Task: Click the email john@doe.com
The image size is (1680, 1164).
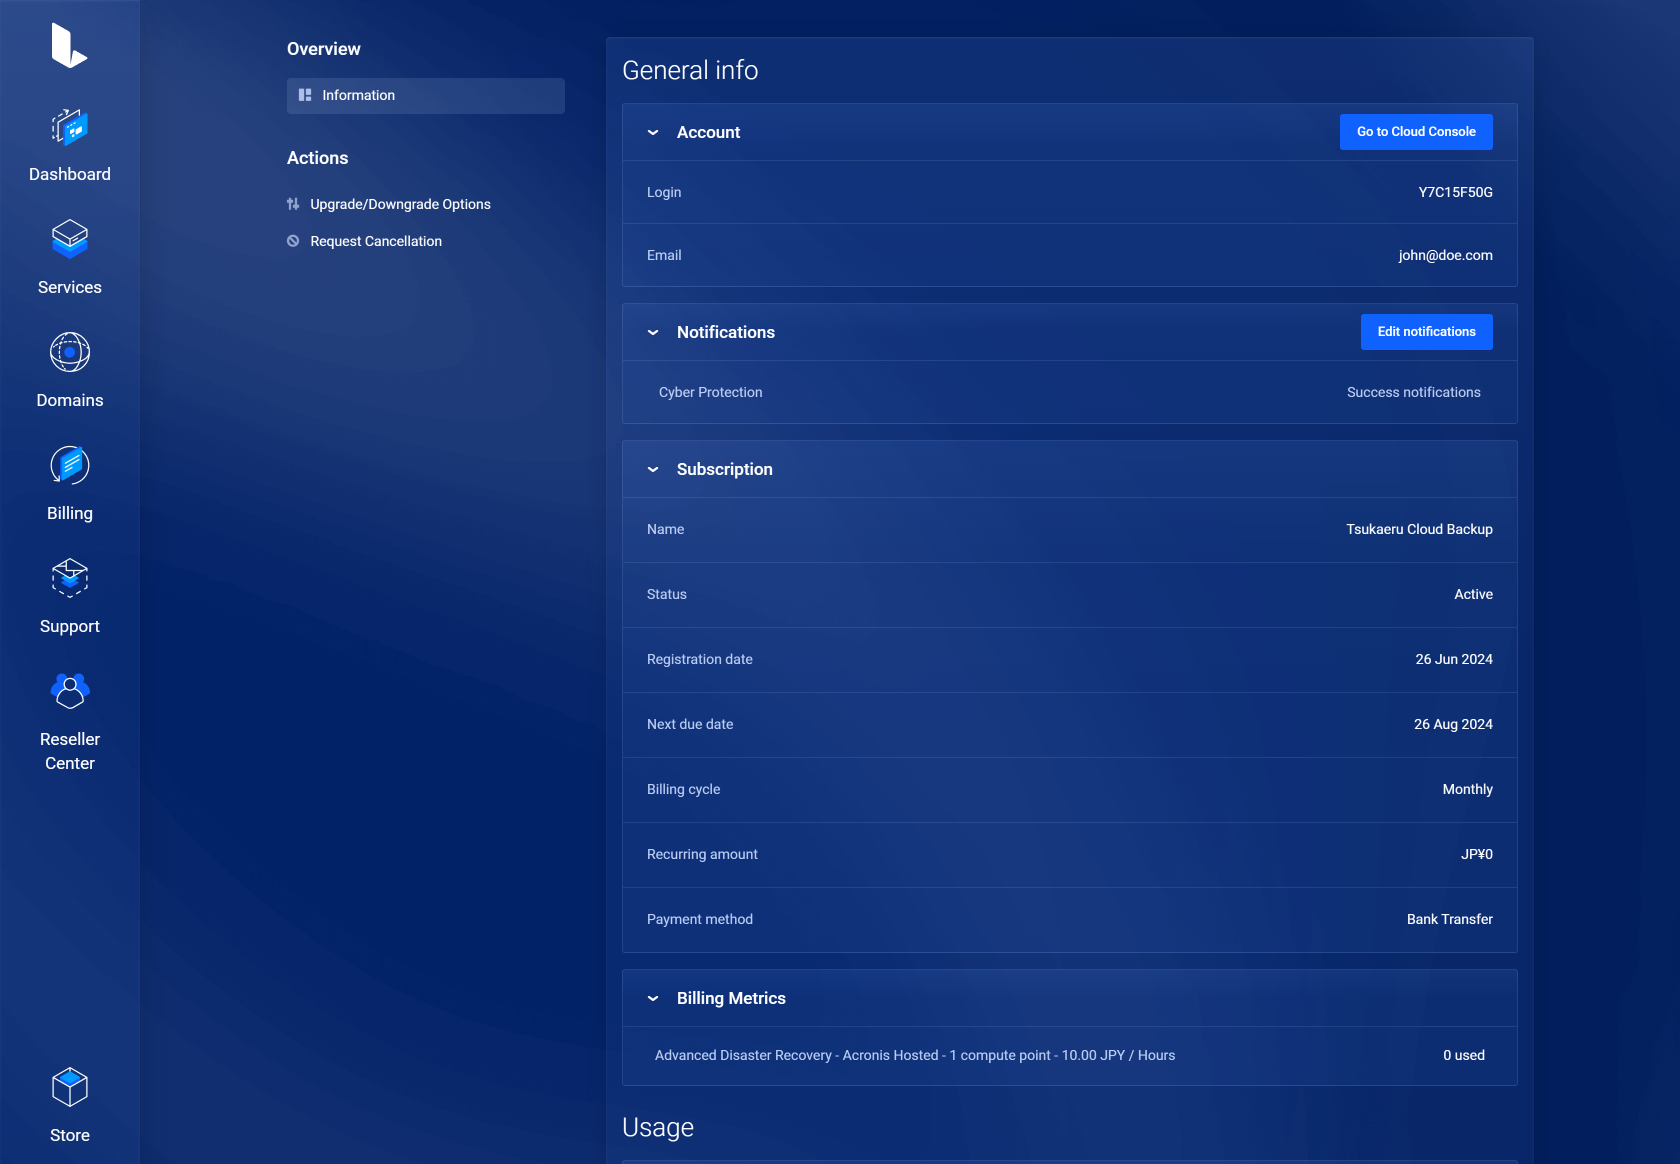Action: (1445, 255)
